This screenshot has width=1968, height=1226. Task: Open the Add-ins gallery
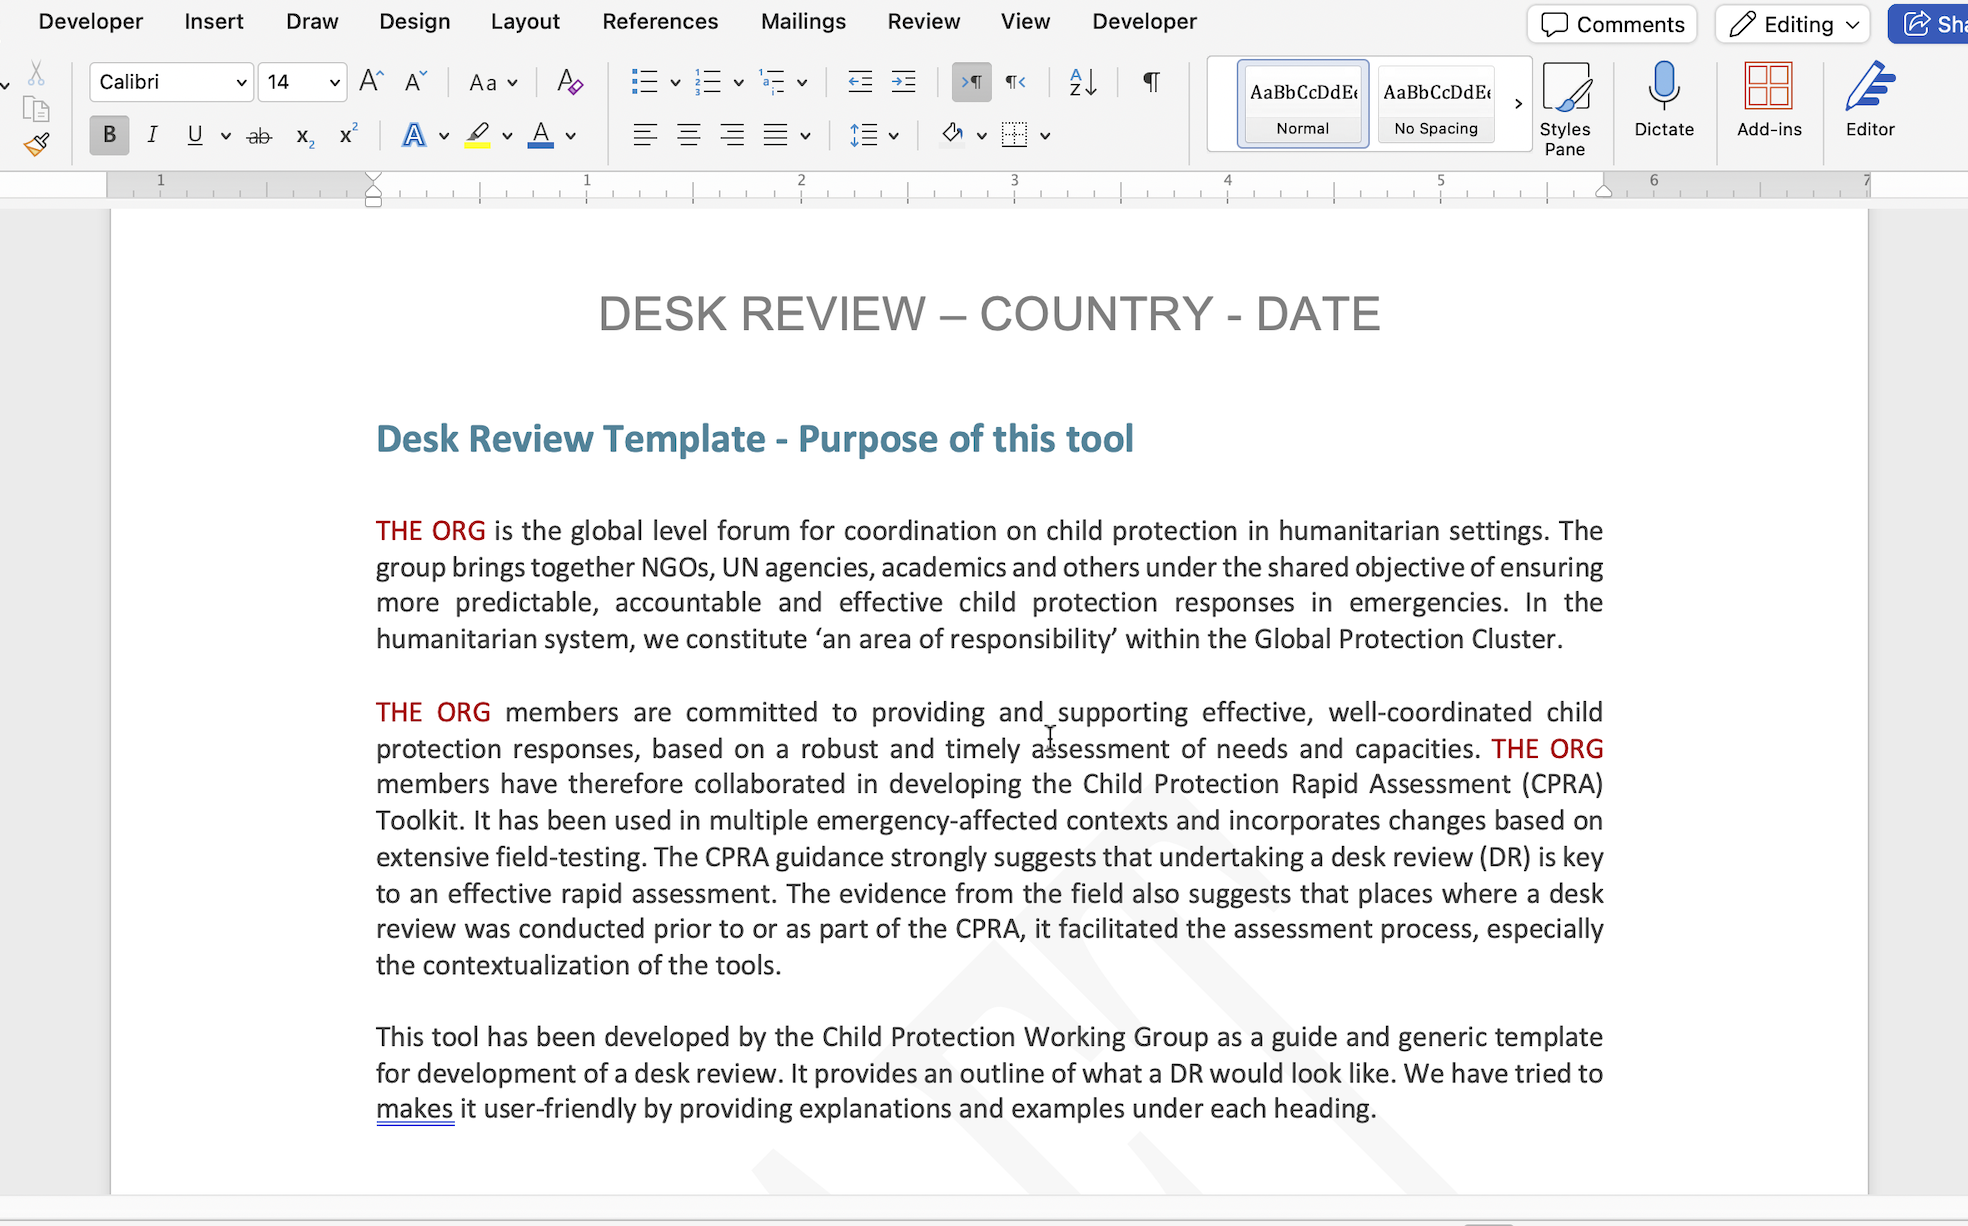coord(1768,99)
